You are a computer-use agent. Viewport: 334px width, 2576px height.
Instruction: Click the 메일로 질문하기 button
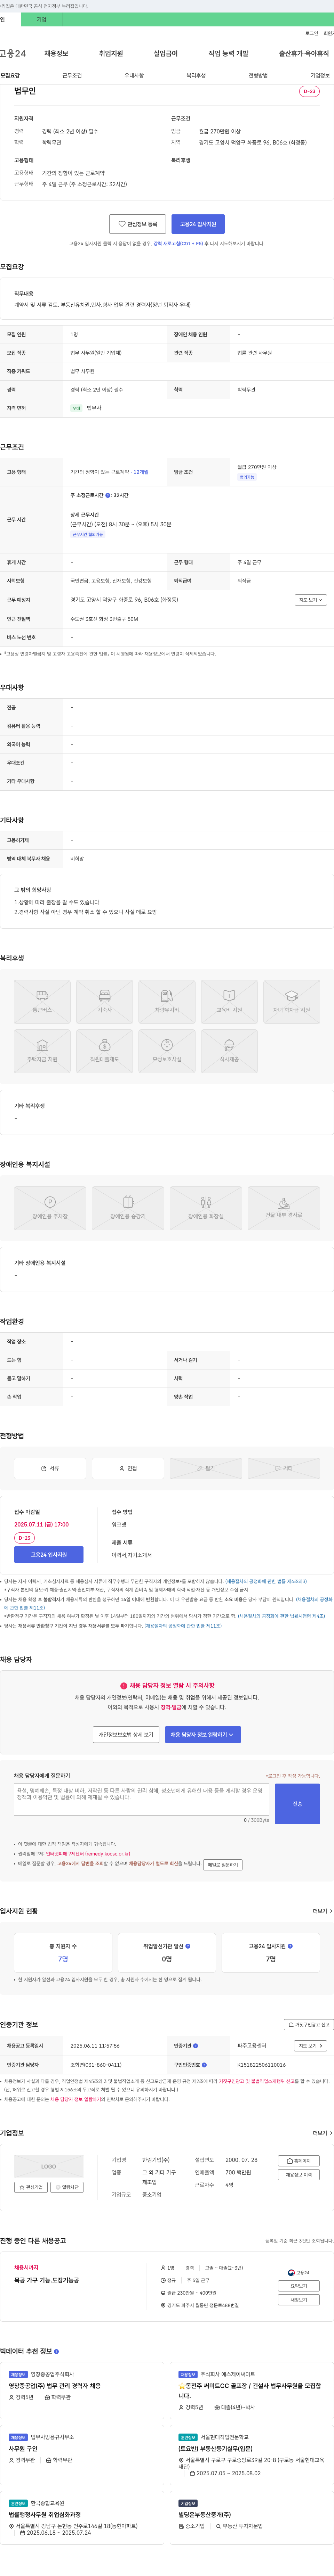click(223, 1865)
